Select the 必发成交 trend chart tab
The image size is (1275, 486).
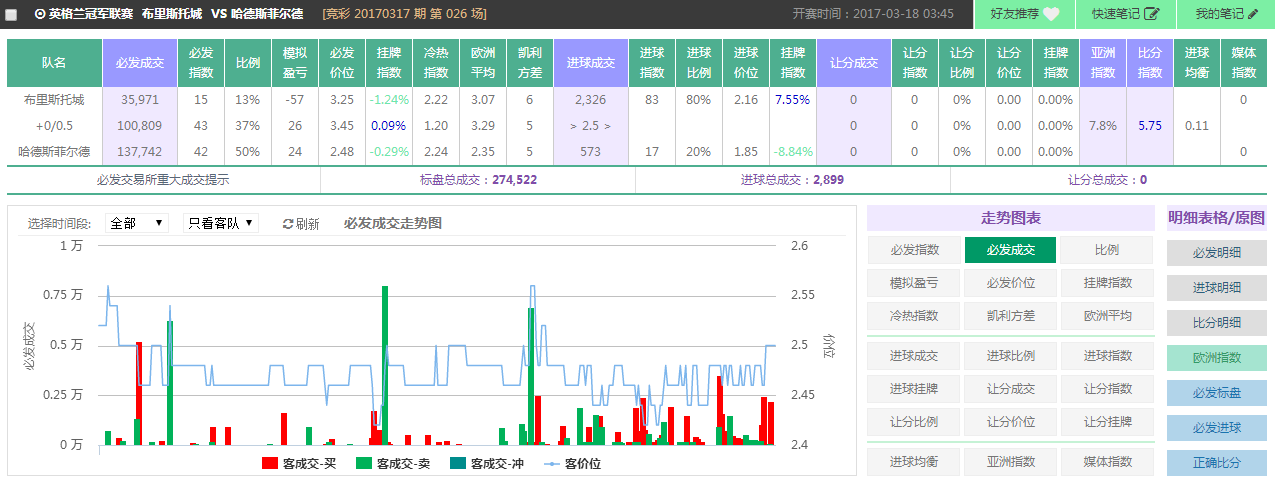pos(1009,250)
